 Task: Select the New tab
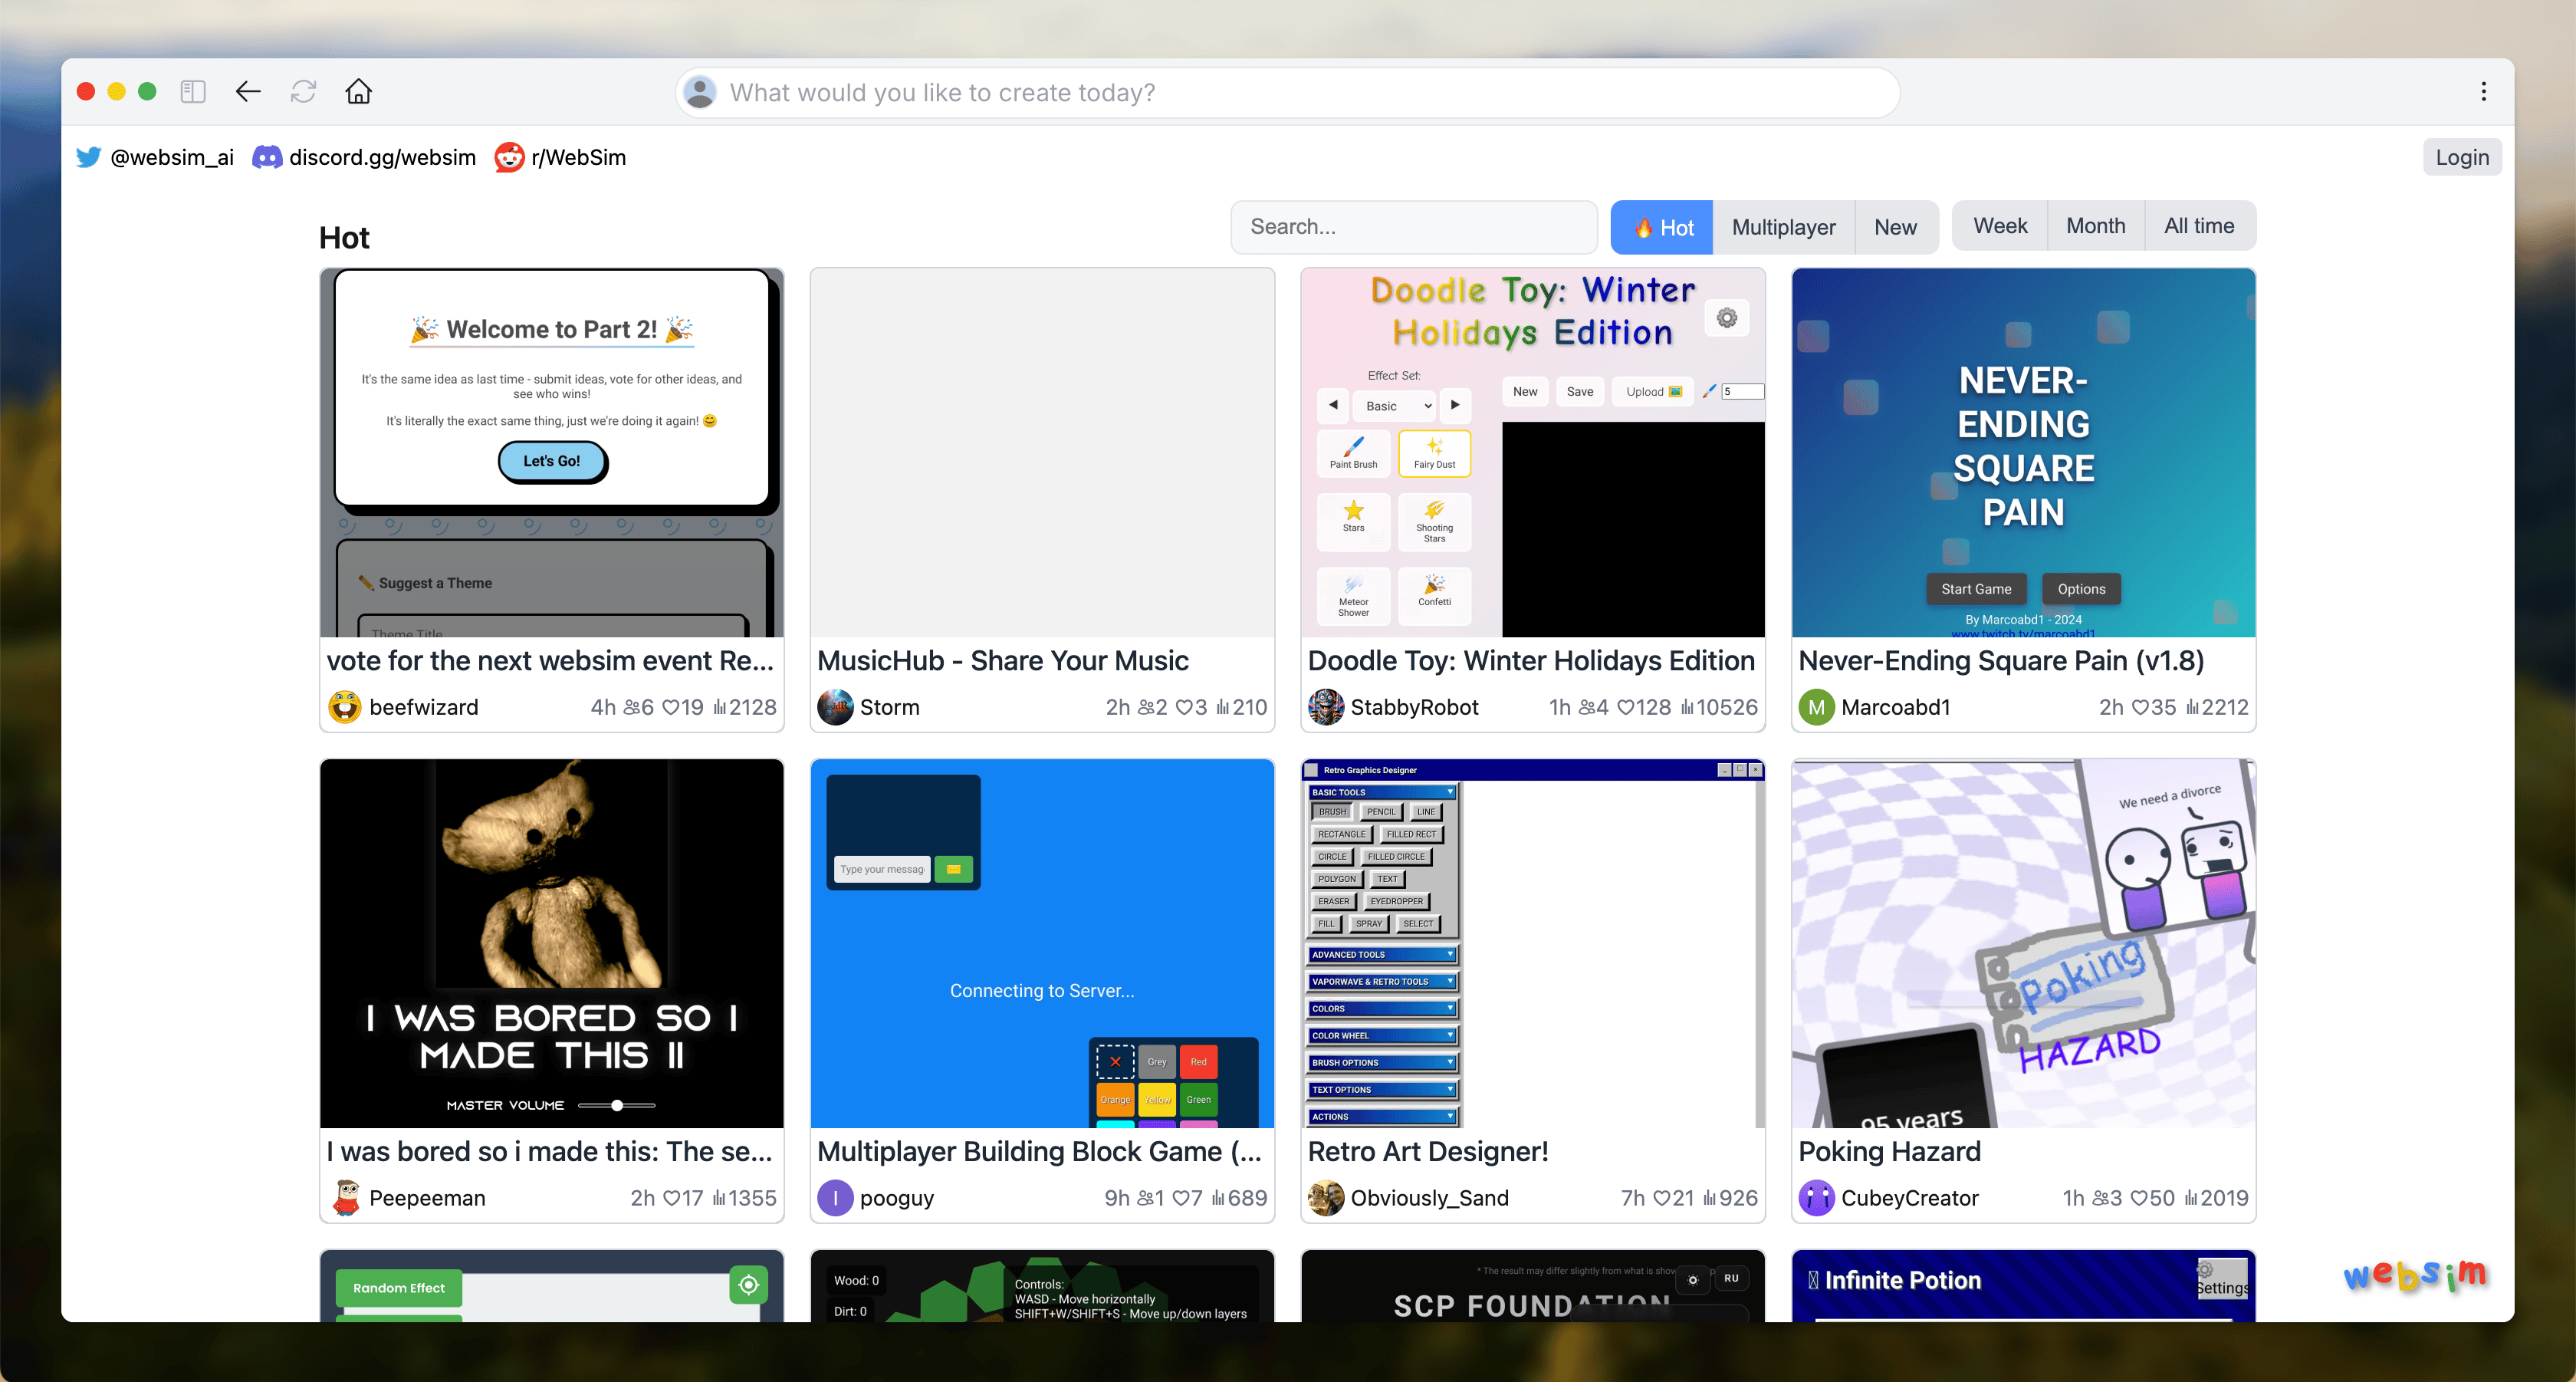[x=1895, y=227]
